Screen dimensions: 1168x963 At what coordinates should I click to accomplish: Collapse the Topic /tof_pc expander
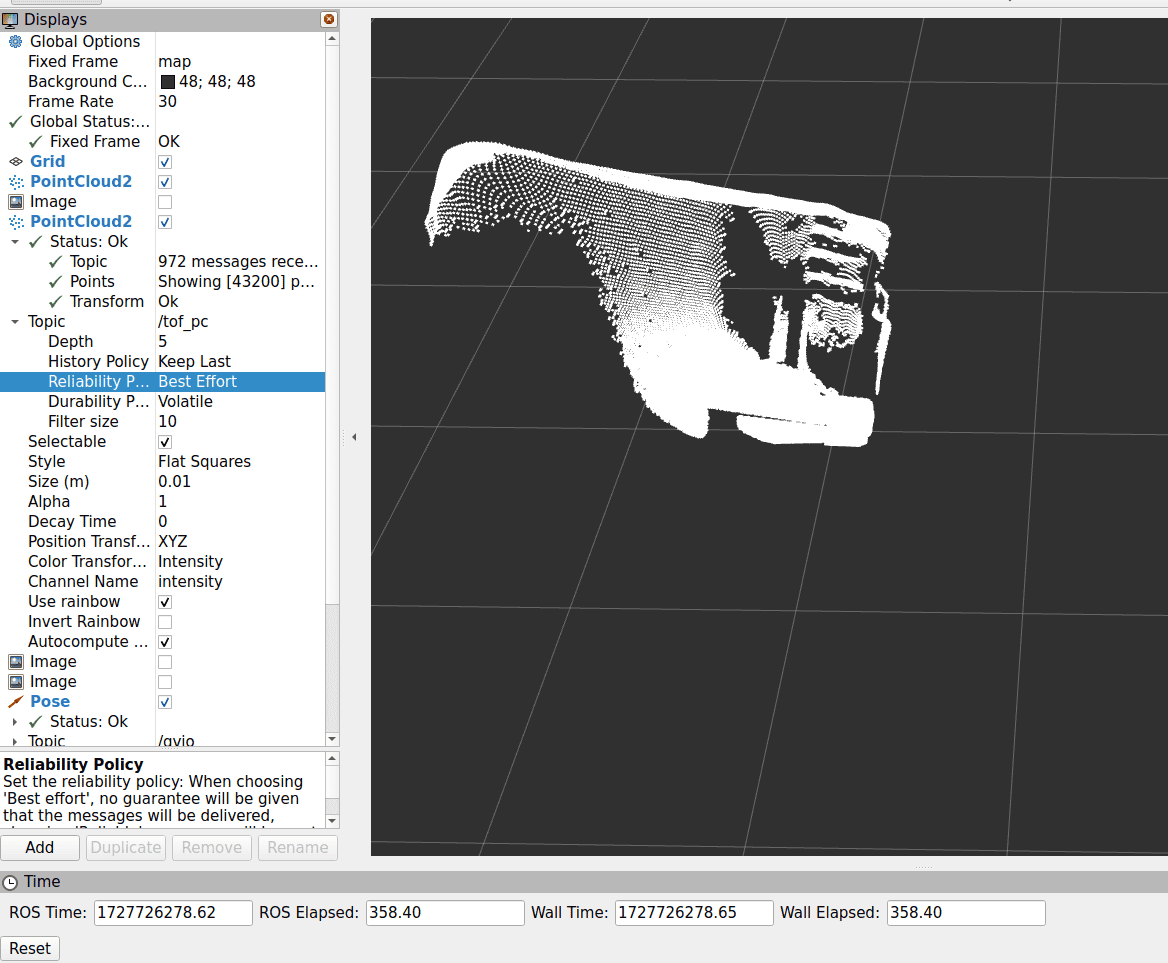pos(15,322)
